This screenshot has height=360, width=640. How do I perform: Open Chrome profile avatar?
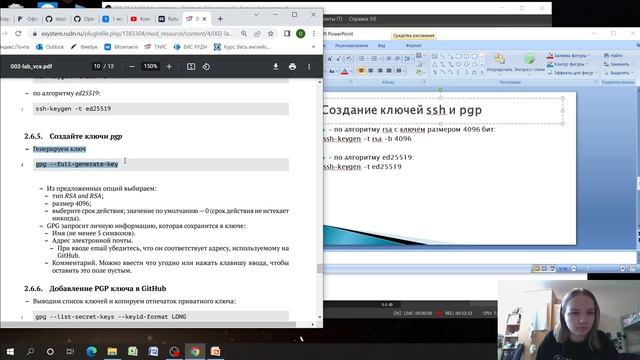(x=300, y=33)
